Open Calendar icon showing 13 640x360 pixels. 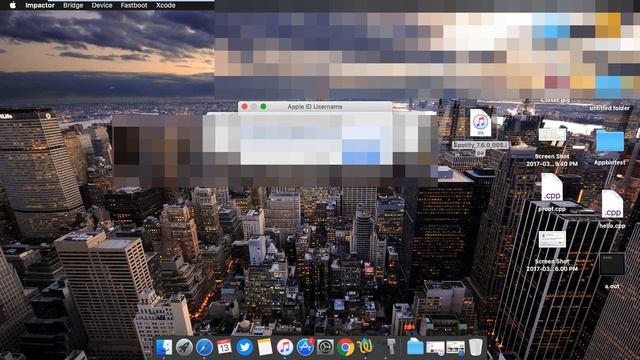[x=224, y=347]
